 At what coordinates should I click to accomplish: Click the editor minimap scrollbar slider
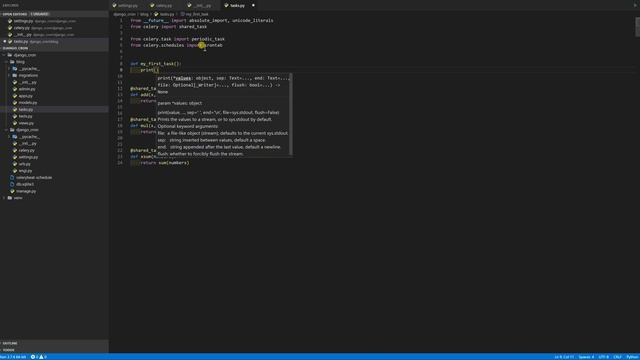point(638,27)
